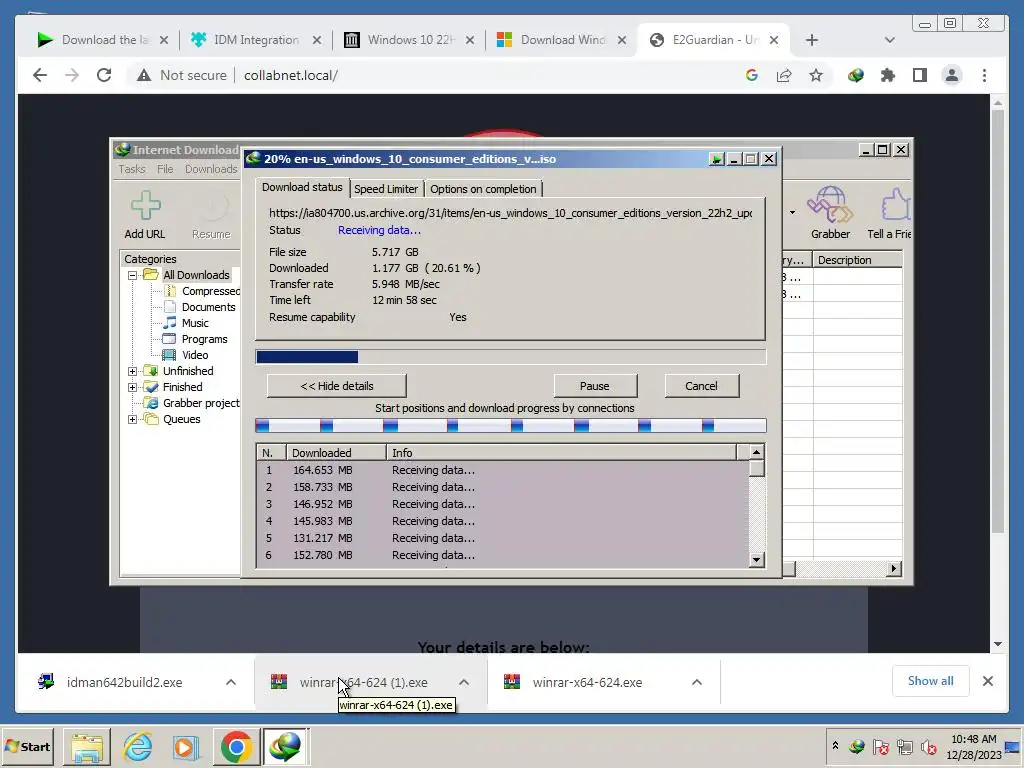
Task: Expand the Queues category
Action: 133,419
